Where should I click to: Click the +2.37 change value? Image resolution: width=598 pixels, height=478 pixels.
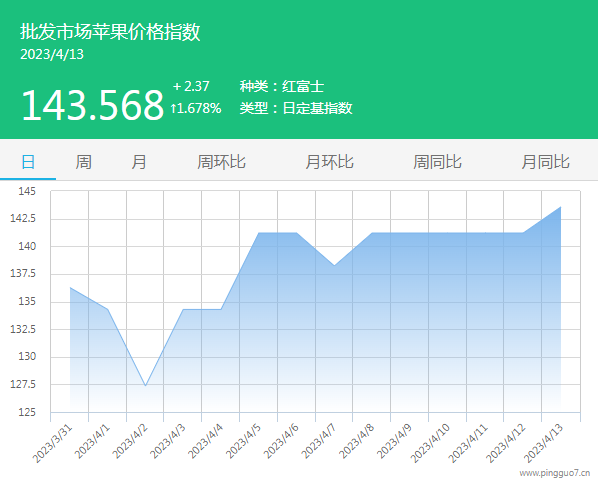[x=191, y=86]
